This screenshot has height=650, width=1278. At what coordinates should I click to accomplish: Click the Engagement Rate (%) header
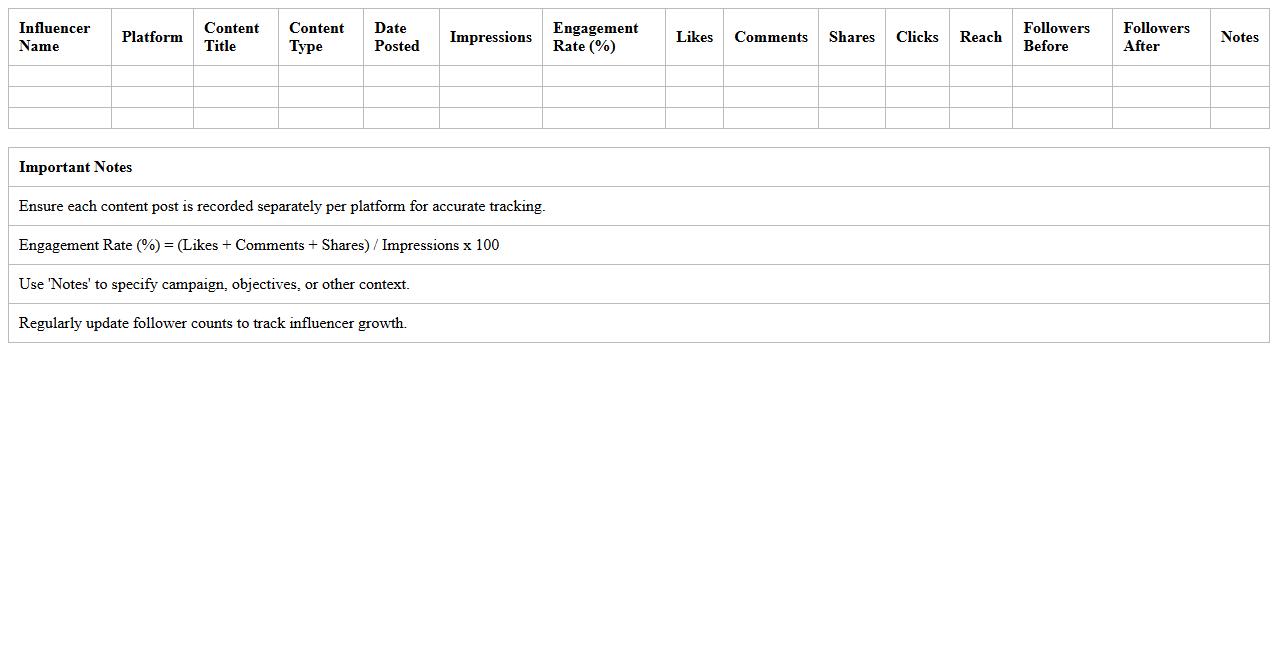click(x=596, y=37)
